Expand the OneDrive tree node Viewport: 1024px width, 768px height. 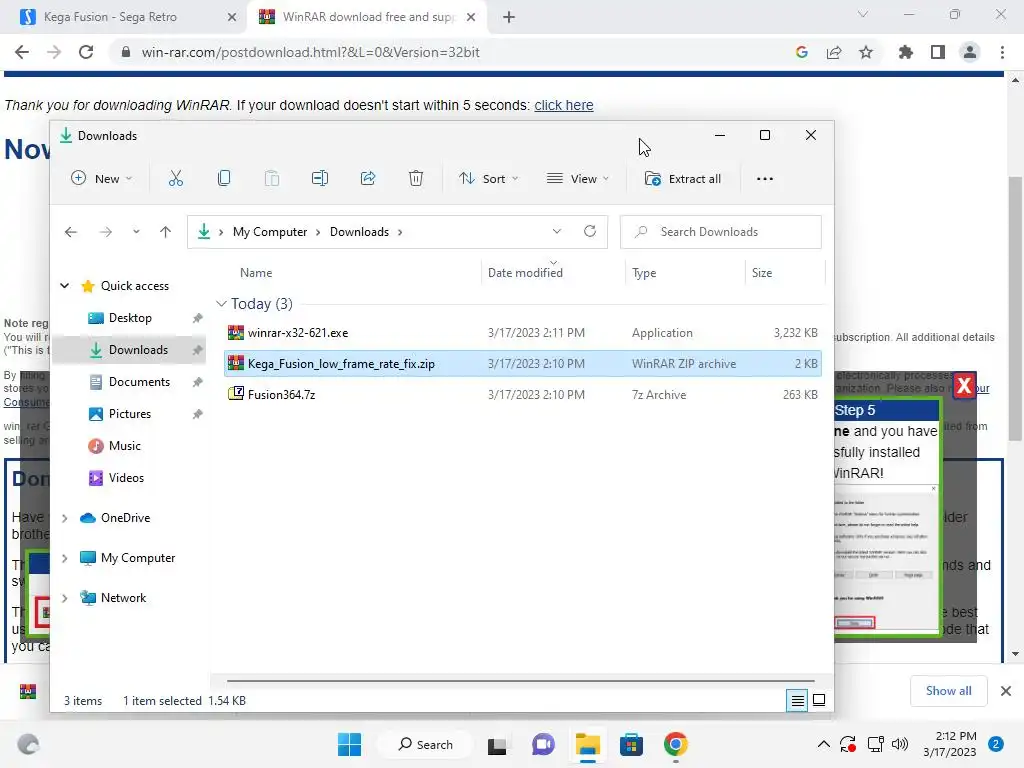pos(65,518)
